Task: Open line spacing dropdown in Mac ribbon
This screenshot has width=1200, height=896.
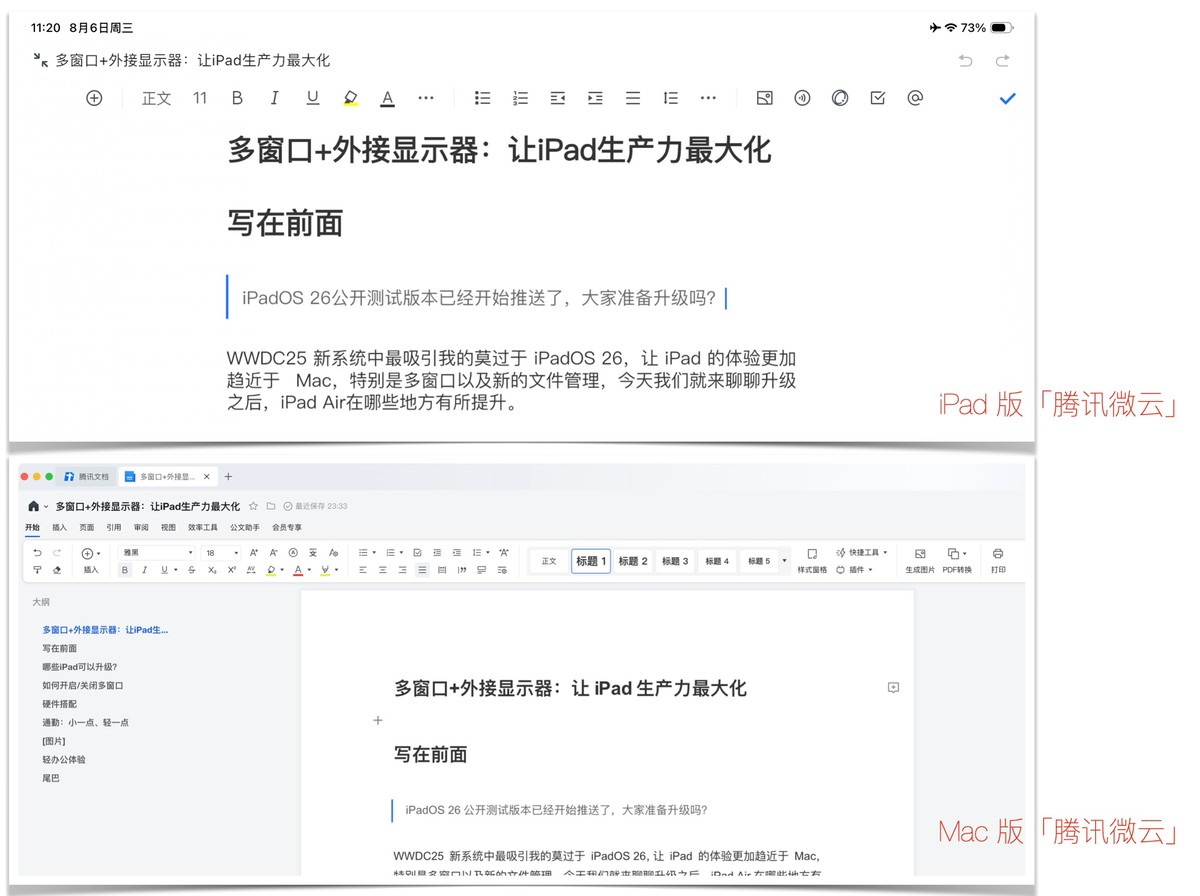Action: pyautogui.click(x=487, y=553)
